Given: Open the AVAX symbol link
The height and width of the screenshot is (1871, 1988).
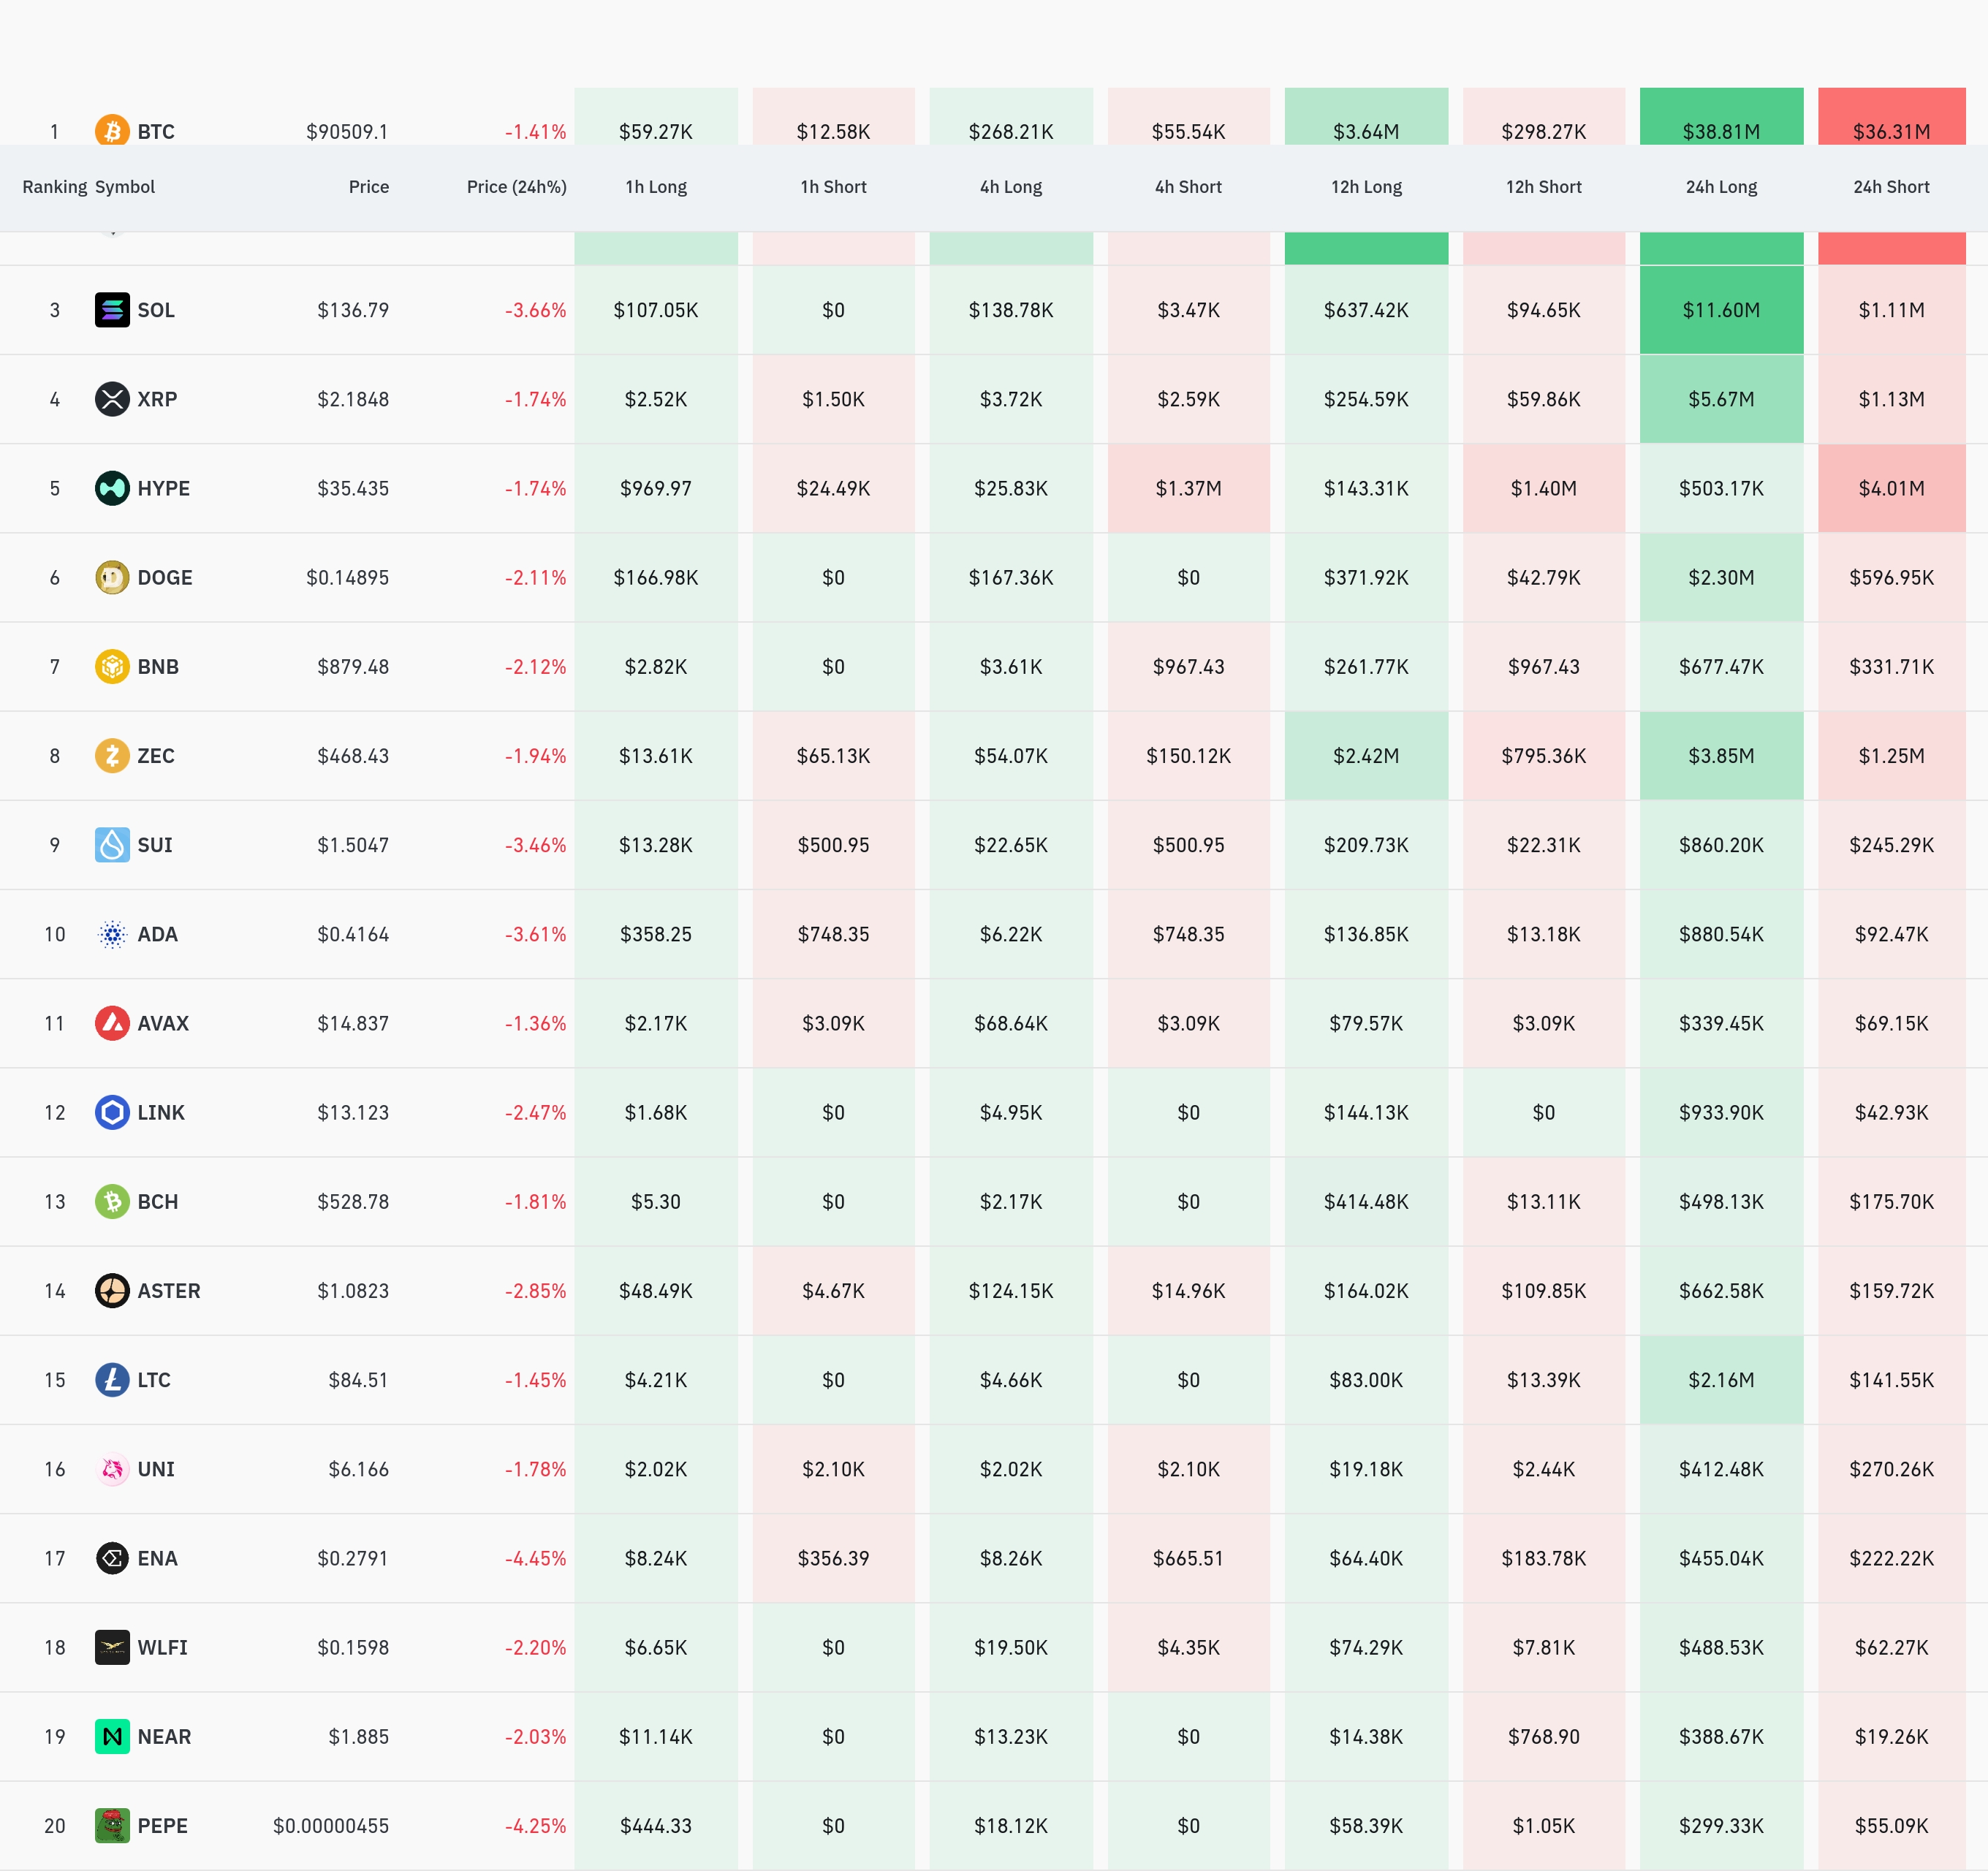Looking at the screenshot, I should (x=163, y=1023).
